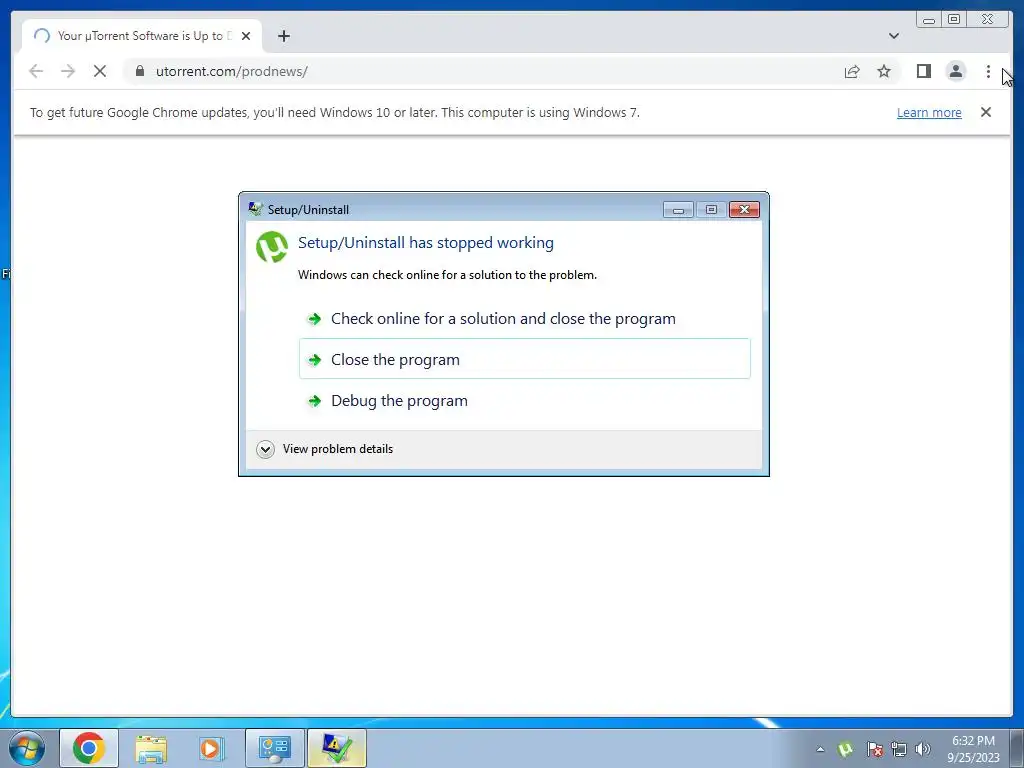Select the µTorrent Software is Up to Date tab
The width and height of the screenshot is (1024, 768).
tap(142, 36)
